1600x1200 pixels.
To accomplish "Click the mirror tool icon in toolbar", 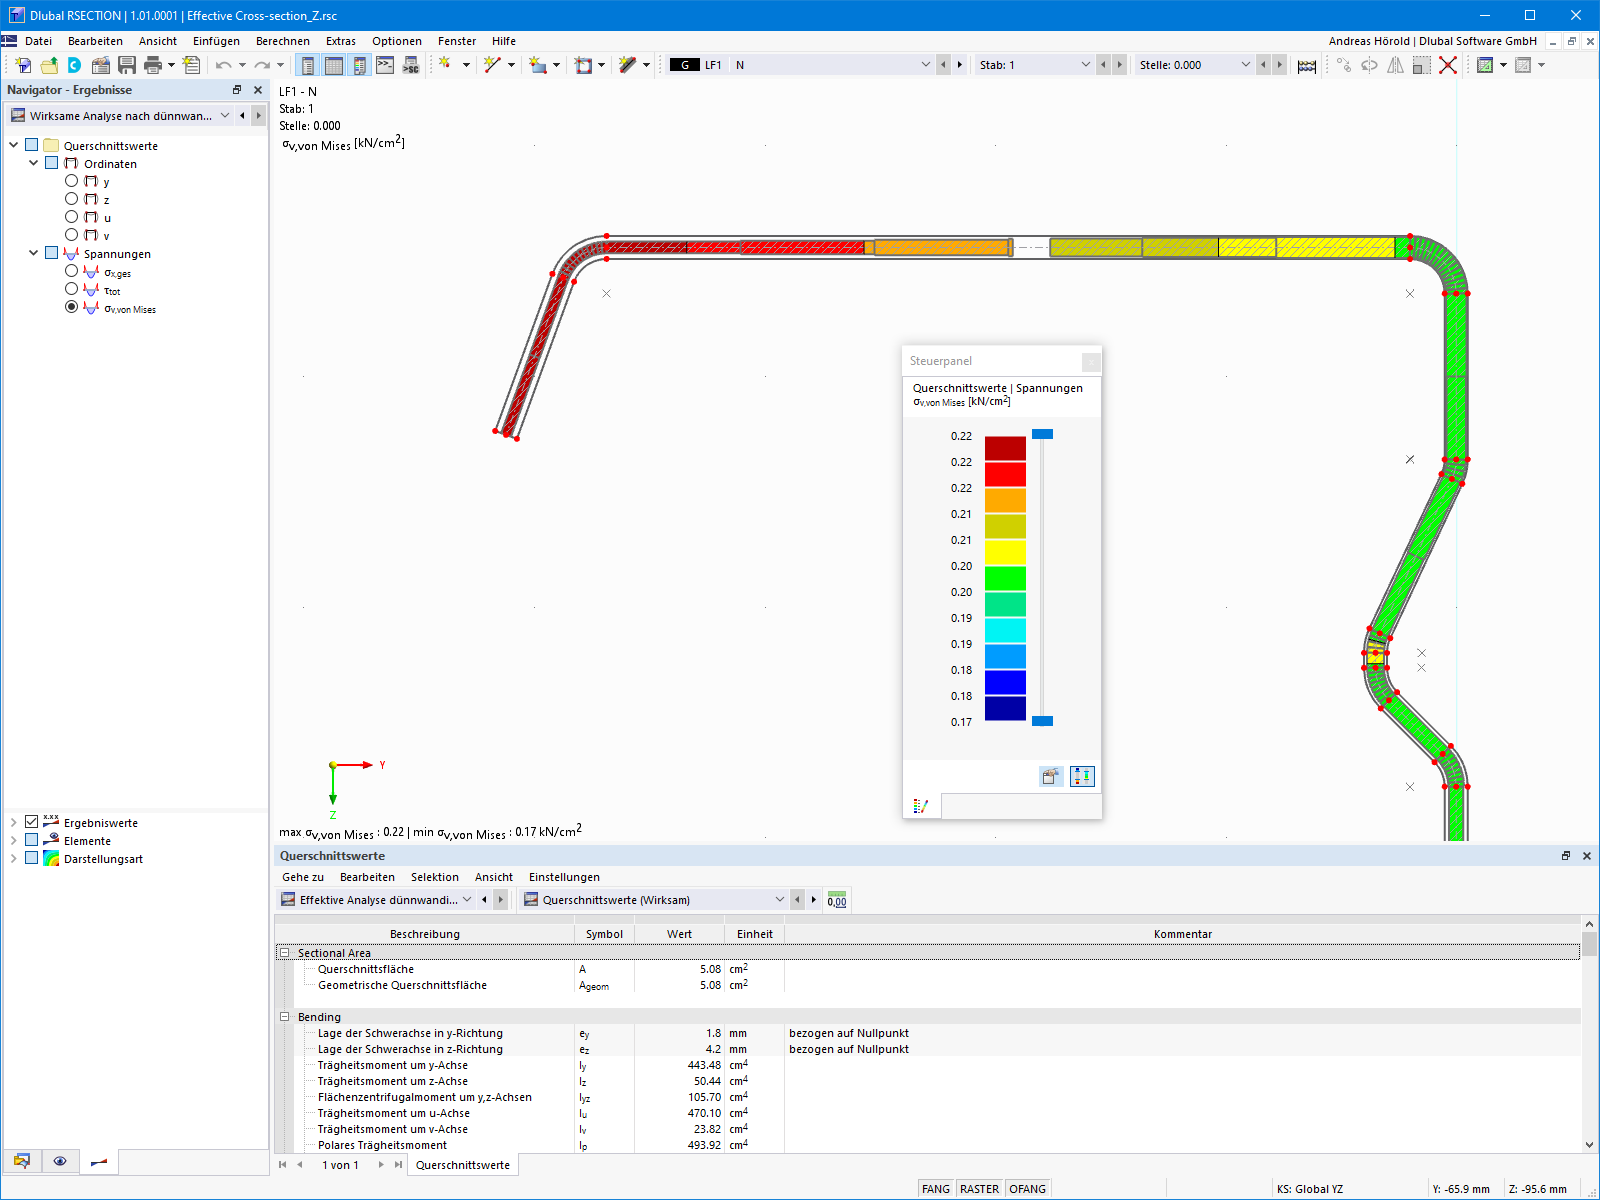I will (1395, 65).
